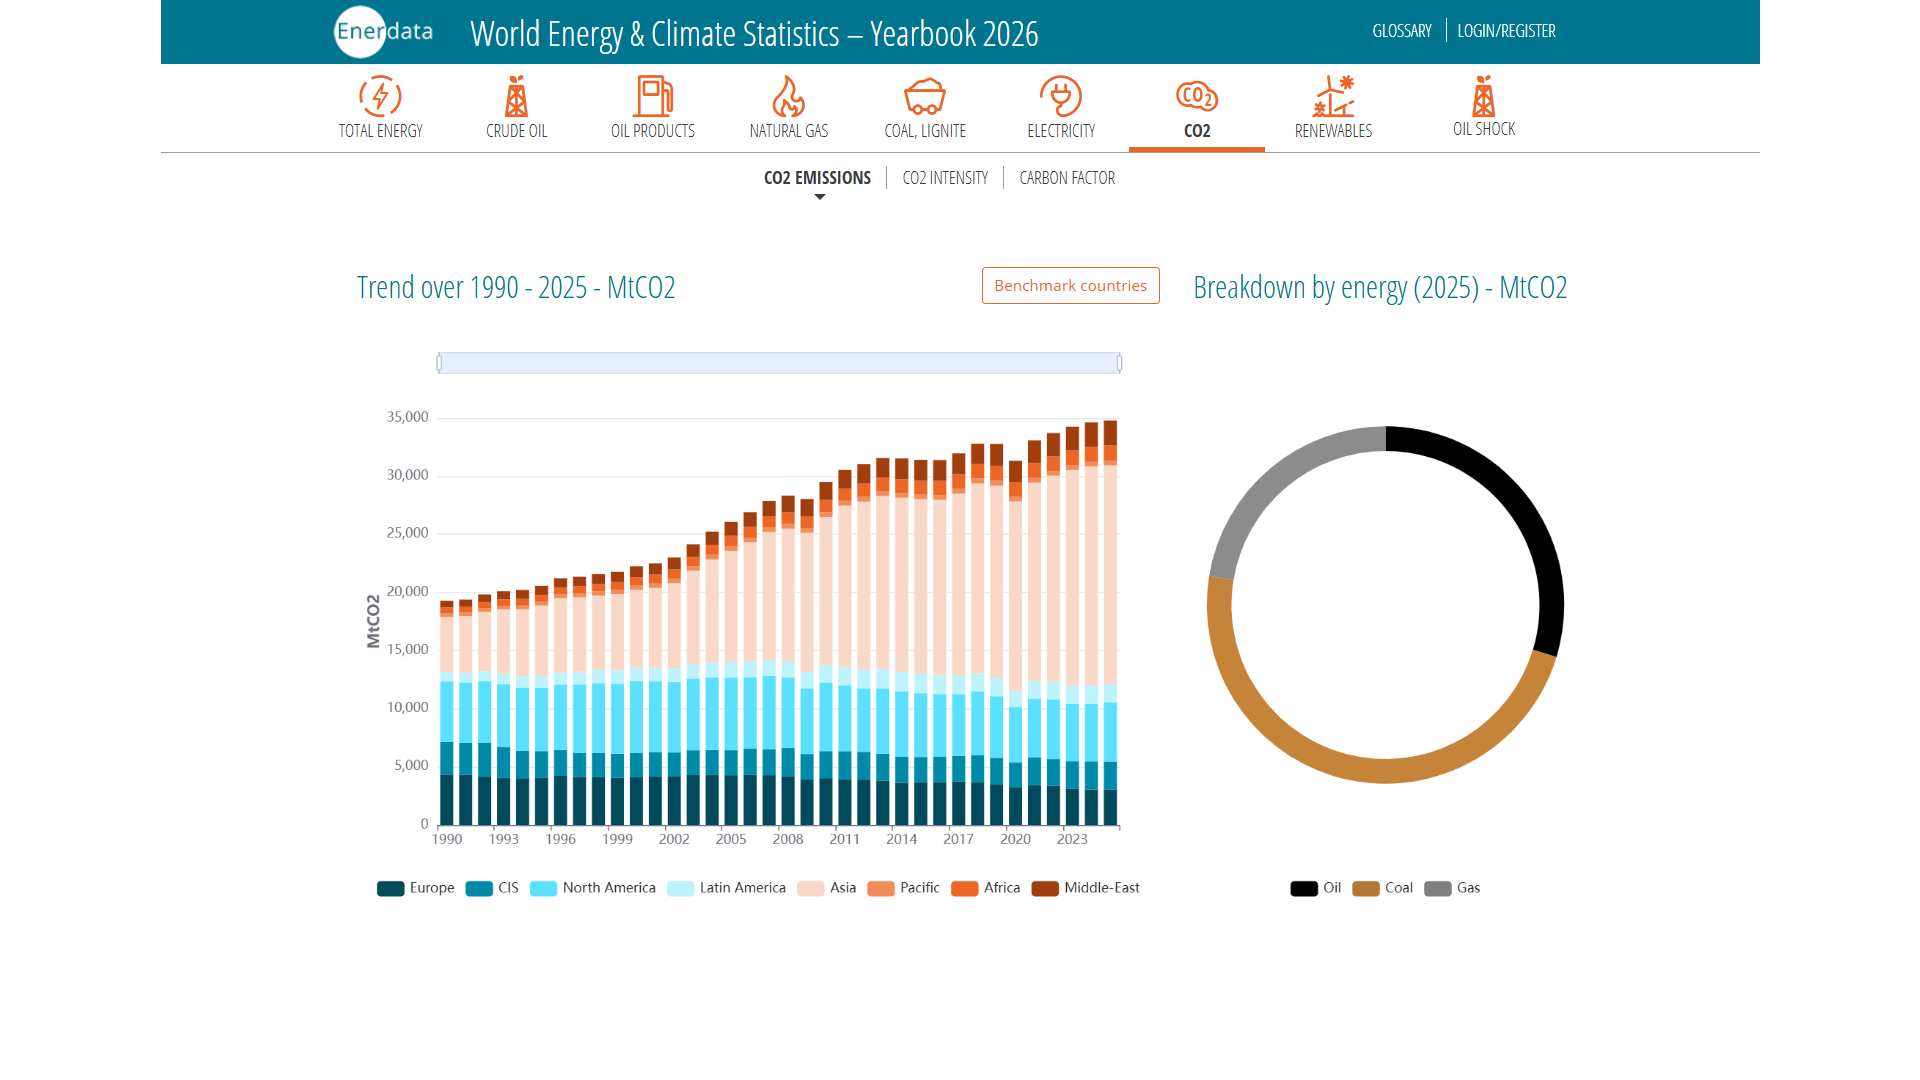Select the Electricity plug icon
This screenshot has height=1080, width=1920.
point(1061,97)
